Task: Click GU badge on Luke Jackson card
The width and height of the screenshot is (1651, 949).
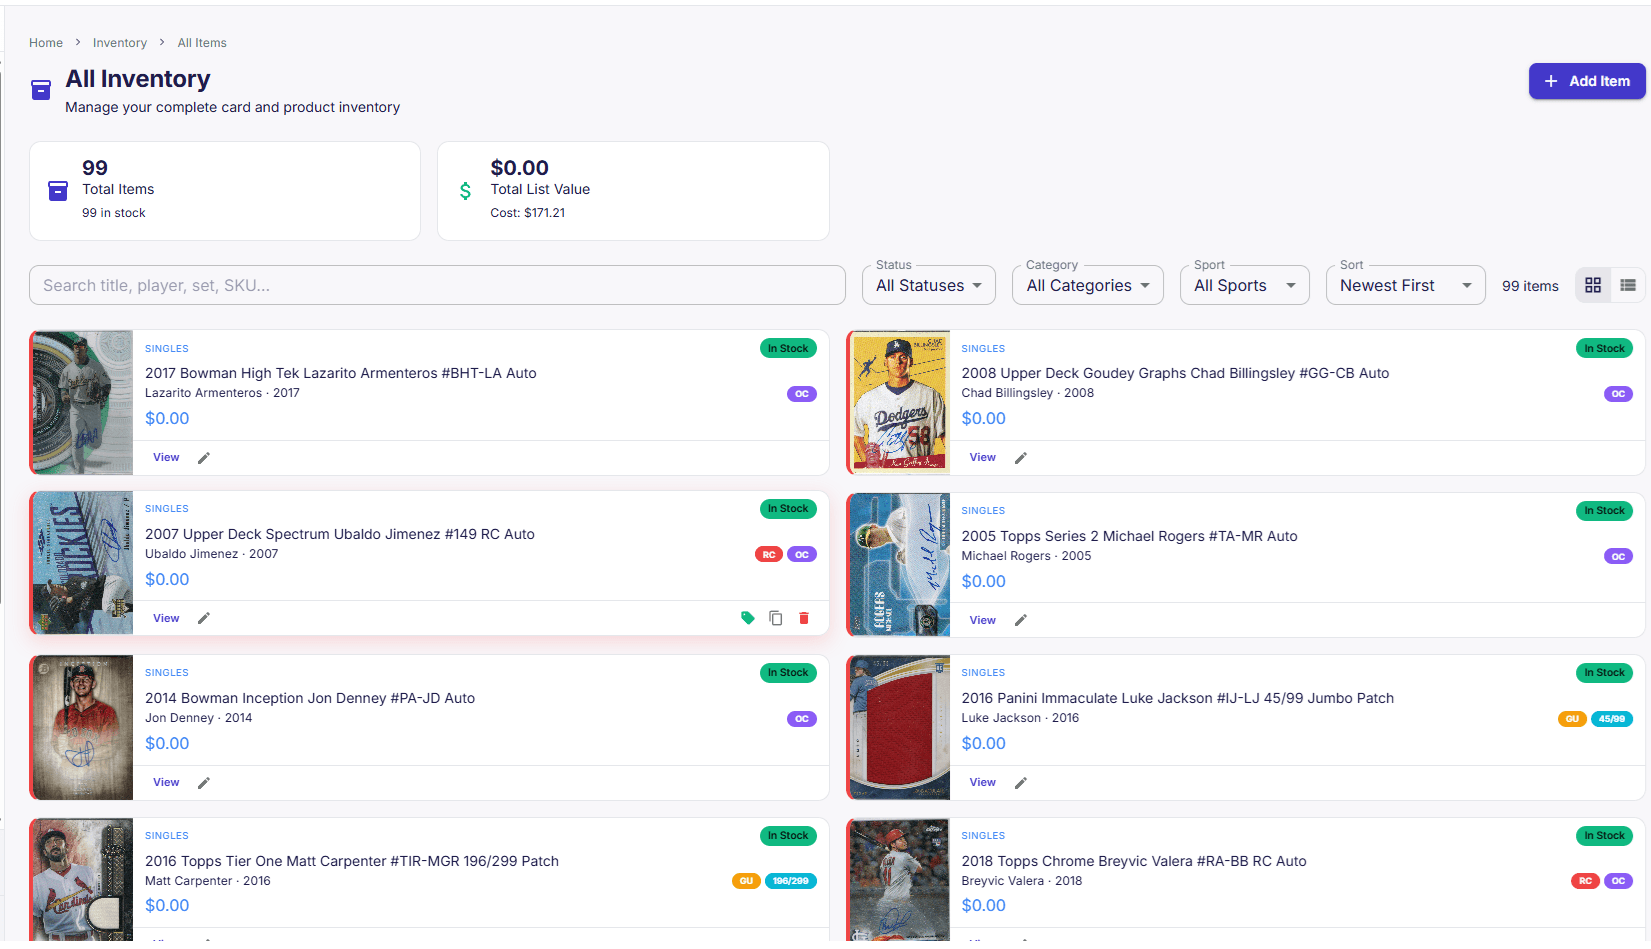Action: [1572, 719]
